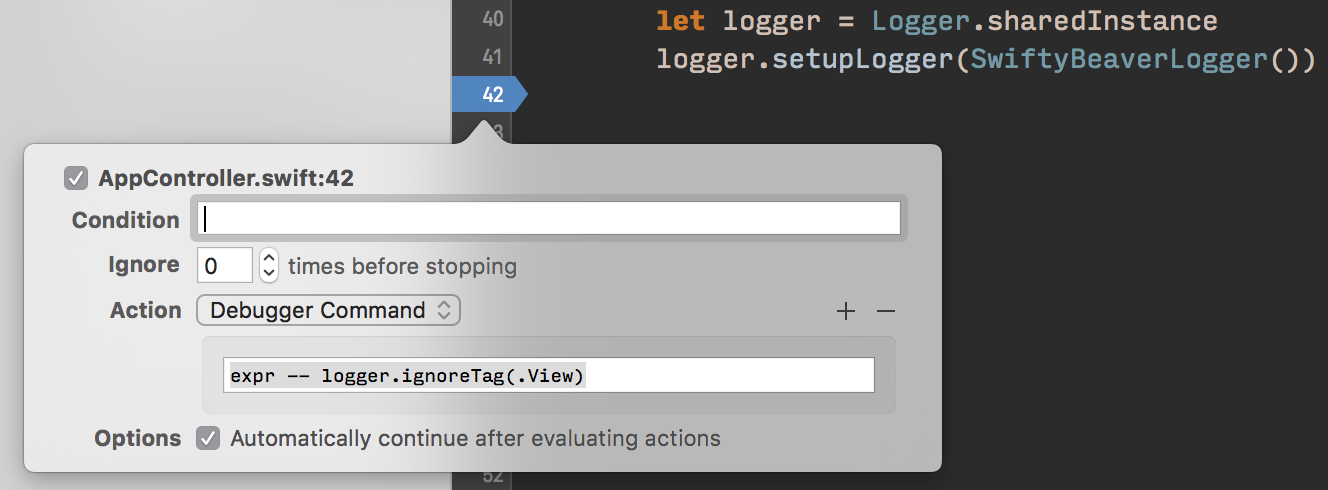Click line number 40 in the gutter
The height and width of the screenshot is (490, 1328).
pyautogui.click(x=492, y=19)
